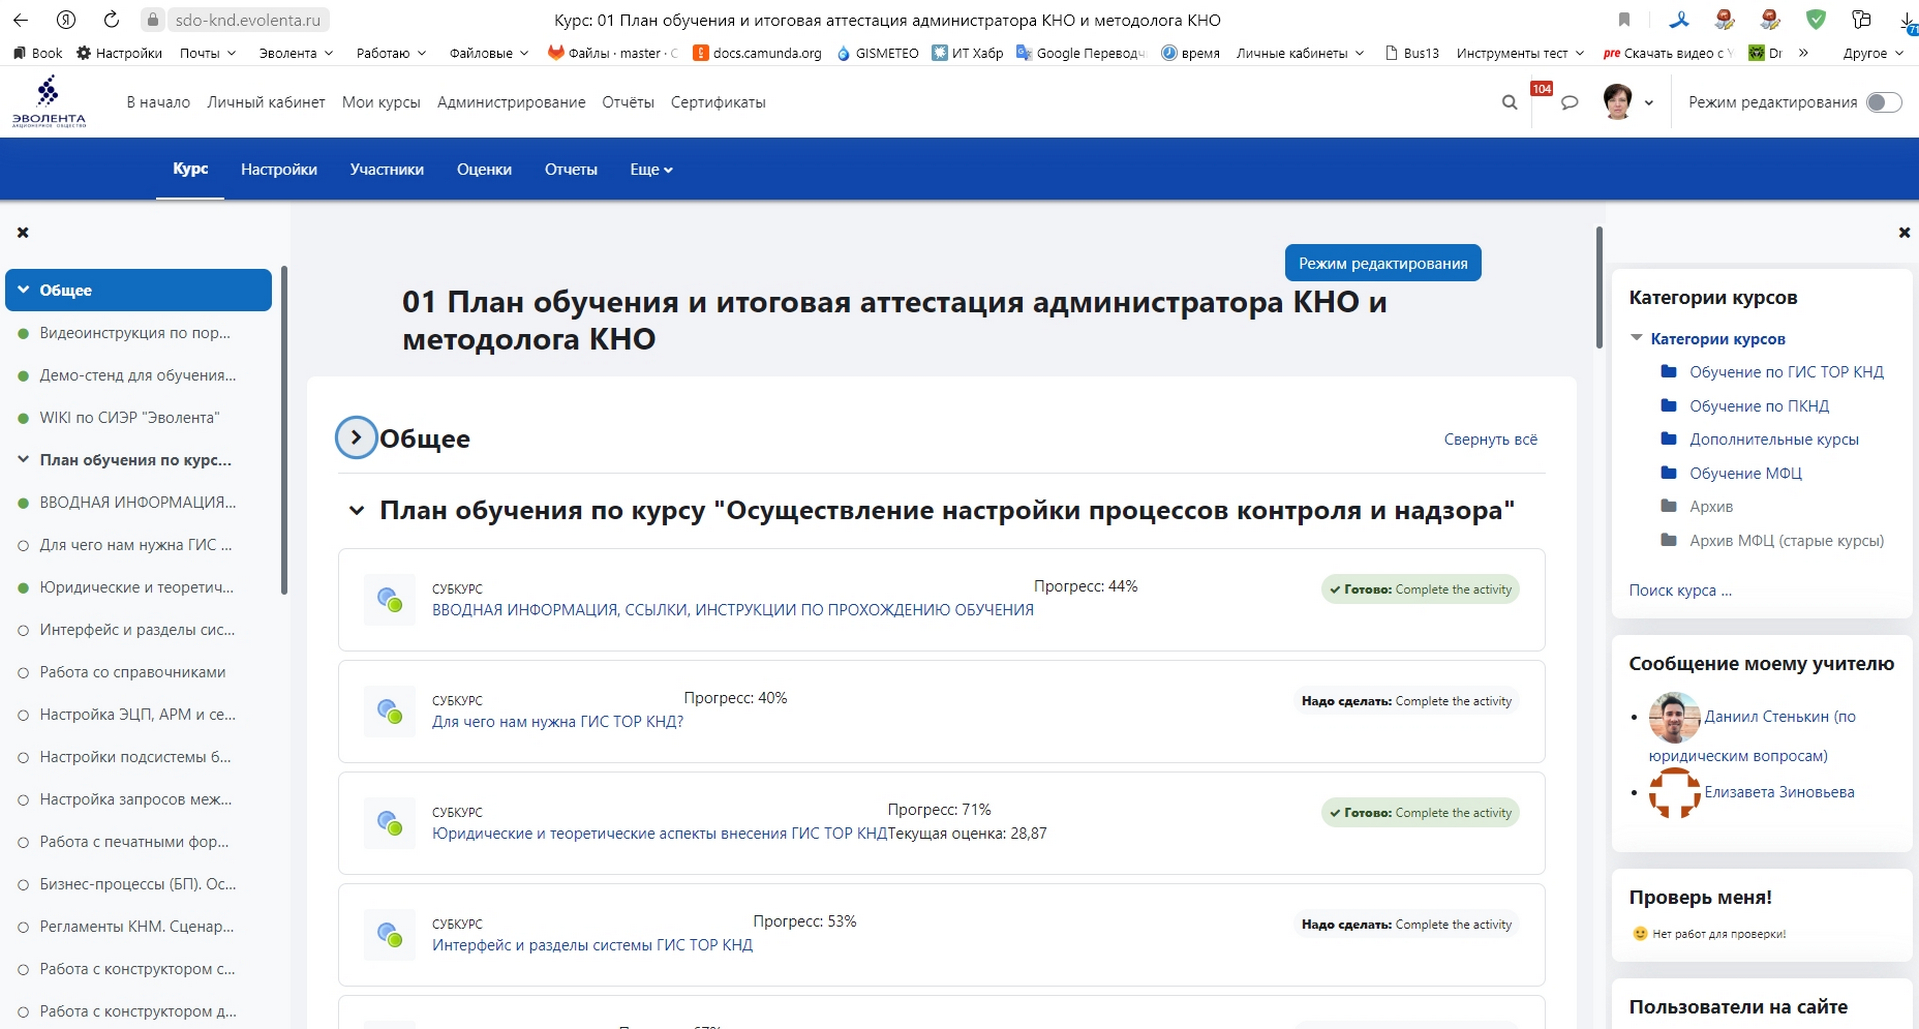Click subcourse icon for Для чего нам нужна ГИС
1919x1029 pixels.
[x=389, y=711]
